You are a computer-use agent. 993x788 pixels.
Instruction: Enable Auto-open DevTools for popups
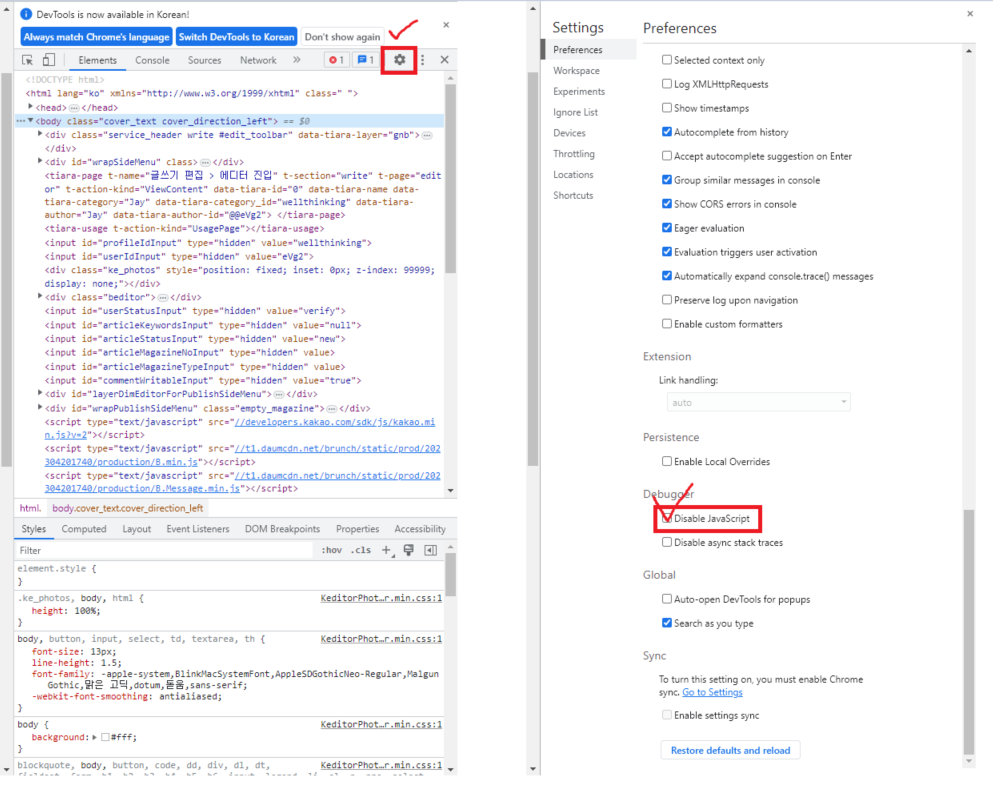[x=667, y=599]
